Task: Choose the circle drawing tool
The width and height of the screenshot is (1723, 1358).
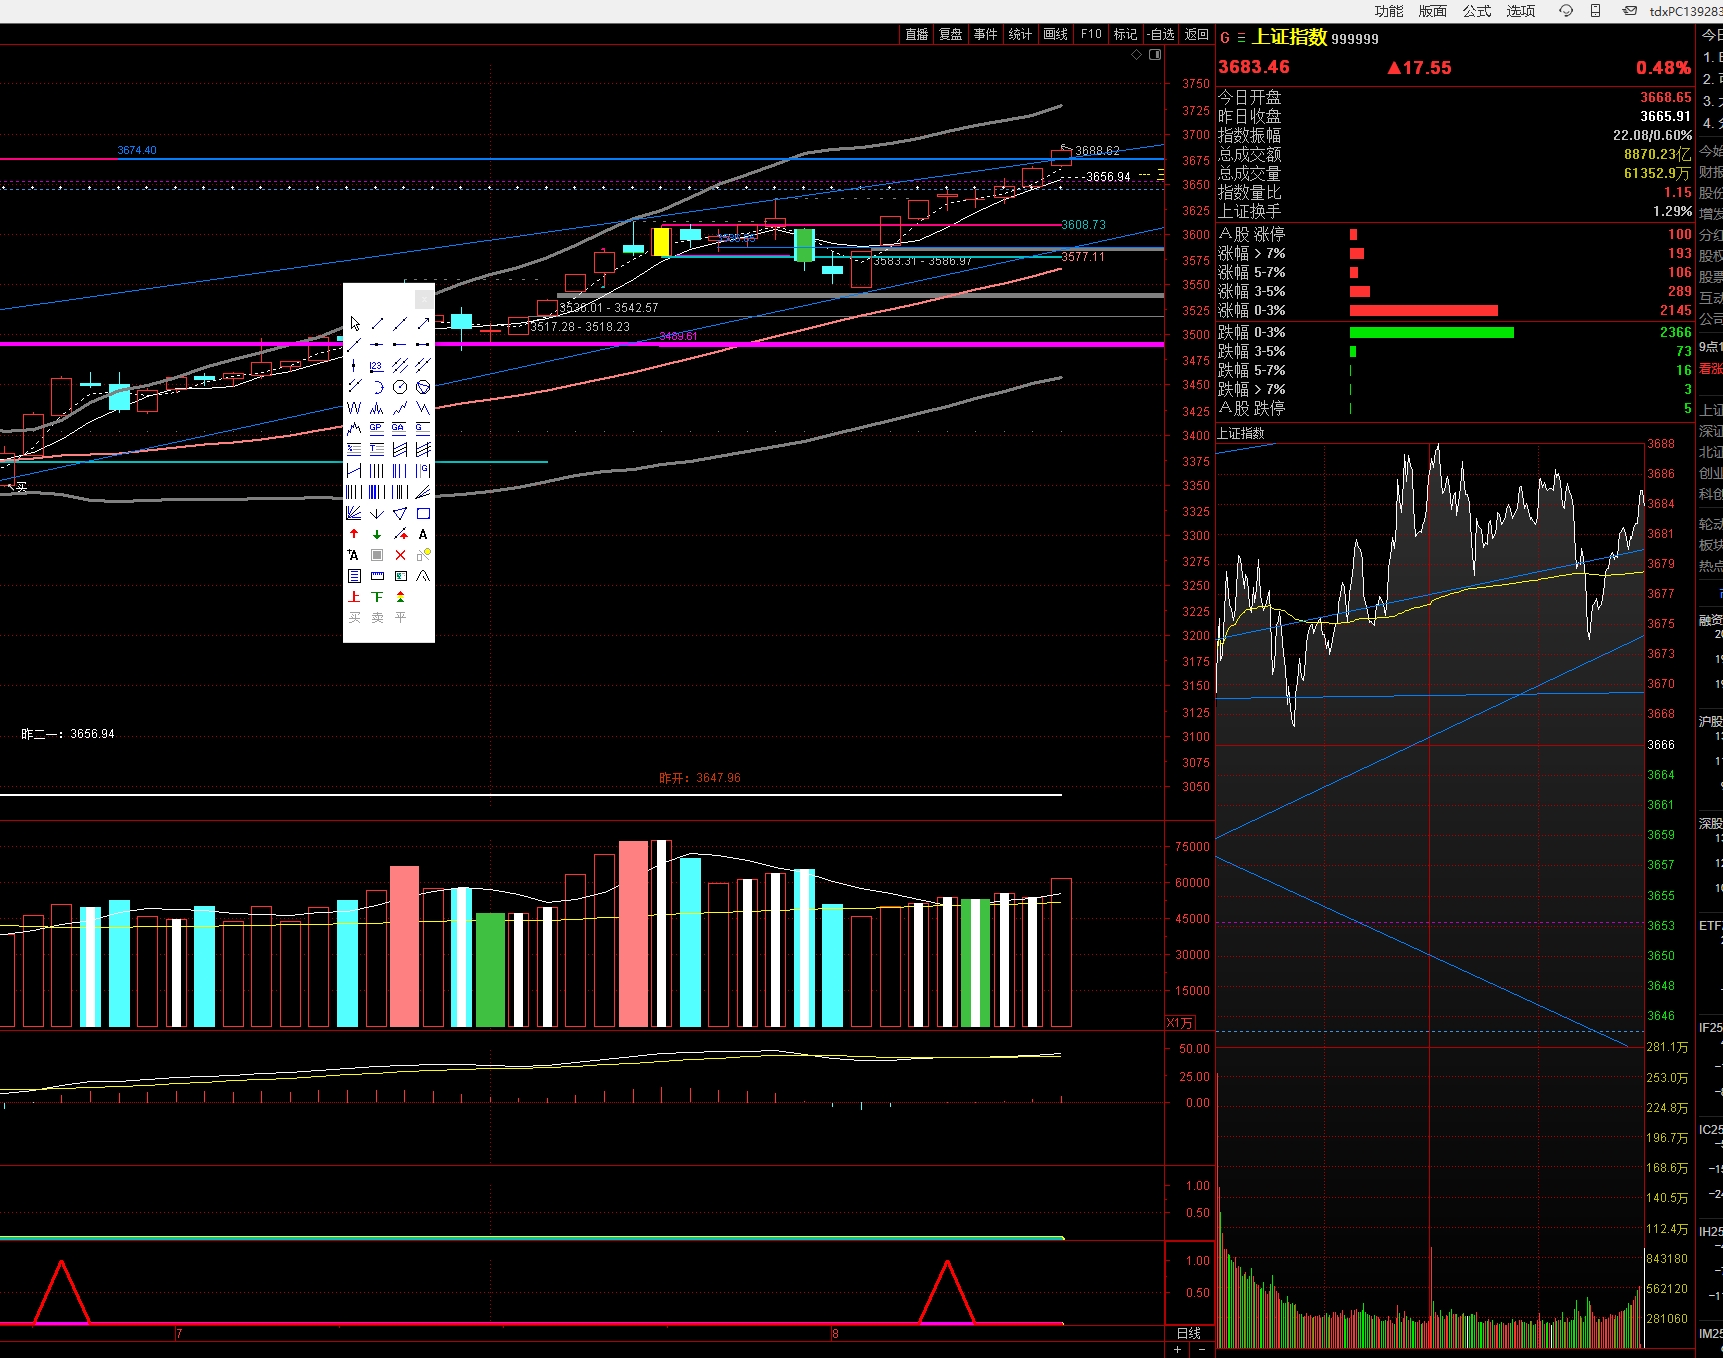Action: click(400, 386)
